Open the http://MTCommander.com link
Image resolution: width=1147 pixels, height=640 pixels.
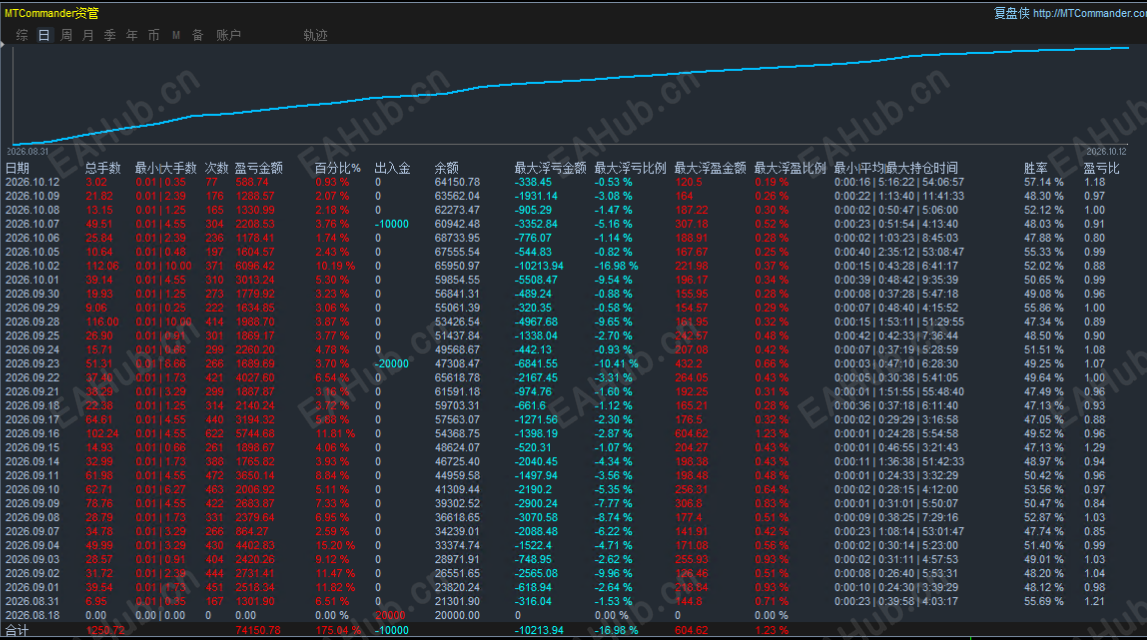(1090, 13)
